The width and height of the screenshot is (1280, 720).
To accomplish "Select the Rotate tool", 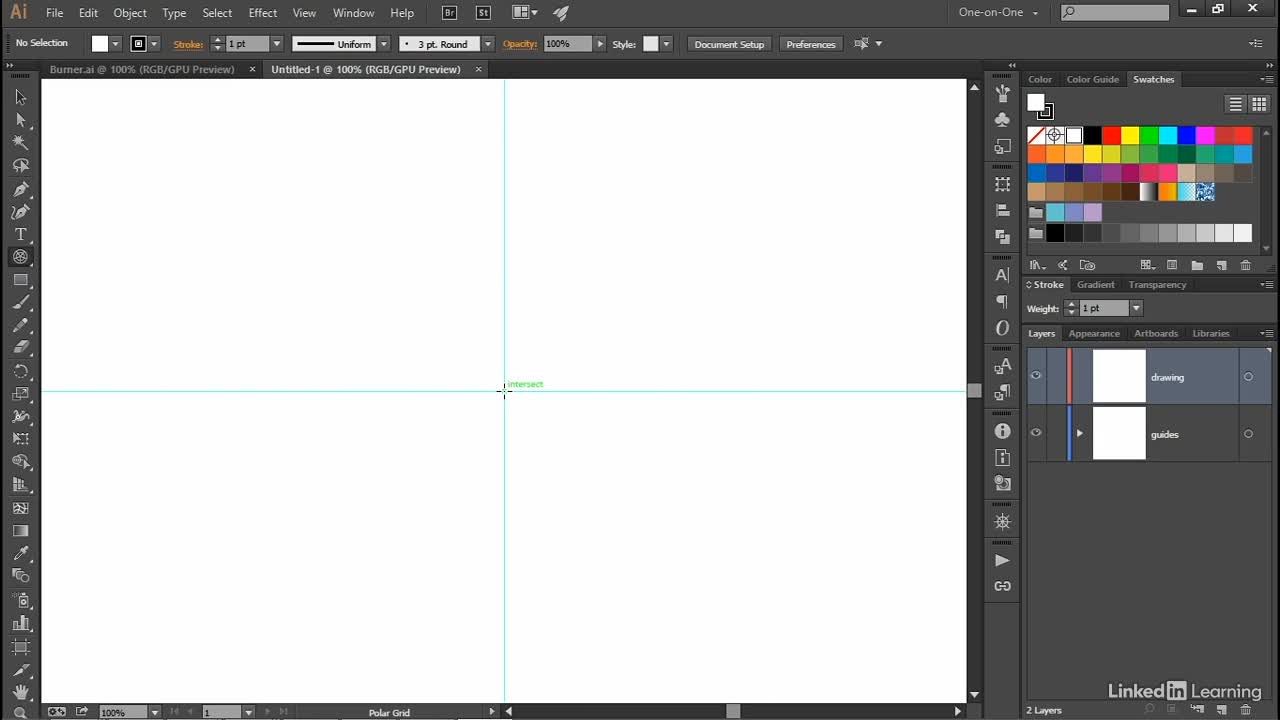I will (x=20, y=370).
